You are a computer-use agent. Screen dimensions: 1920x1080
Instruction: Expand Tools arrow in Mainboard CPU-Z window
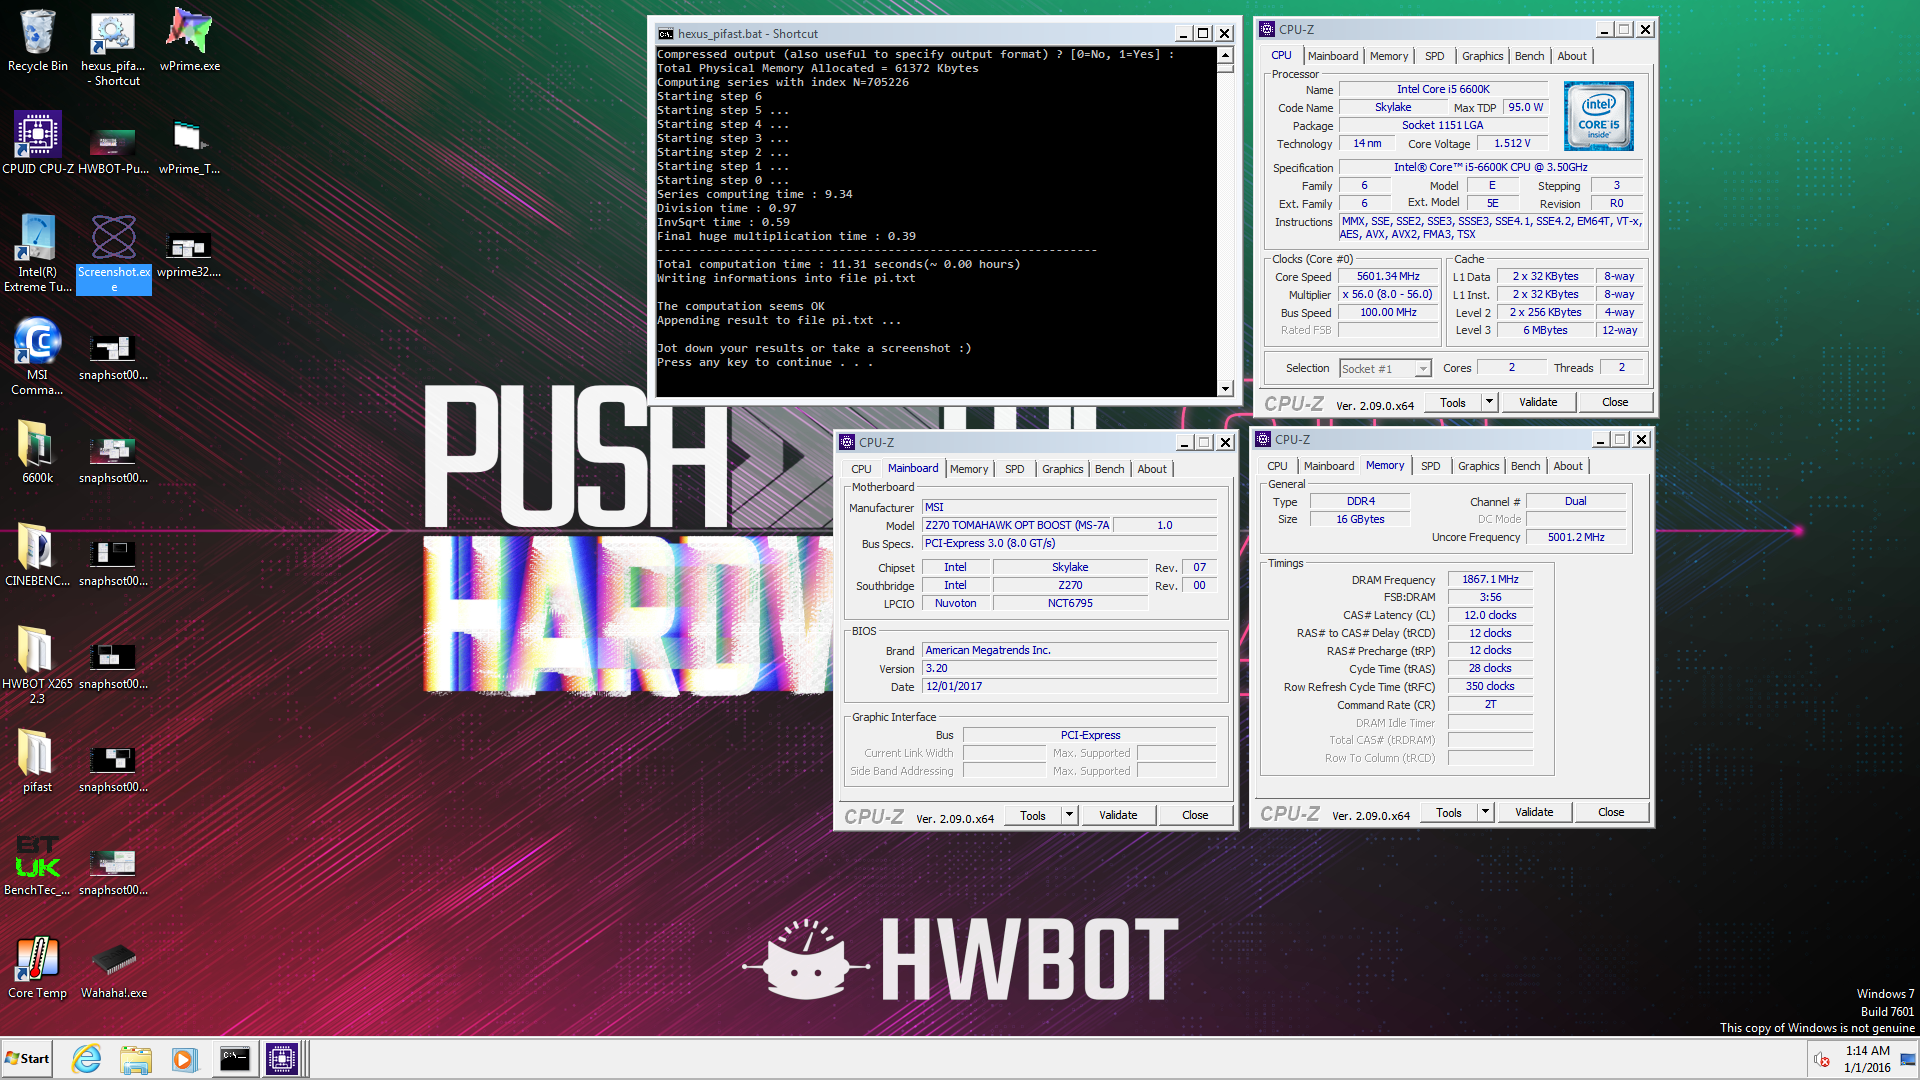point(1069,815)
